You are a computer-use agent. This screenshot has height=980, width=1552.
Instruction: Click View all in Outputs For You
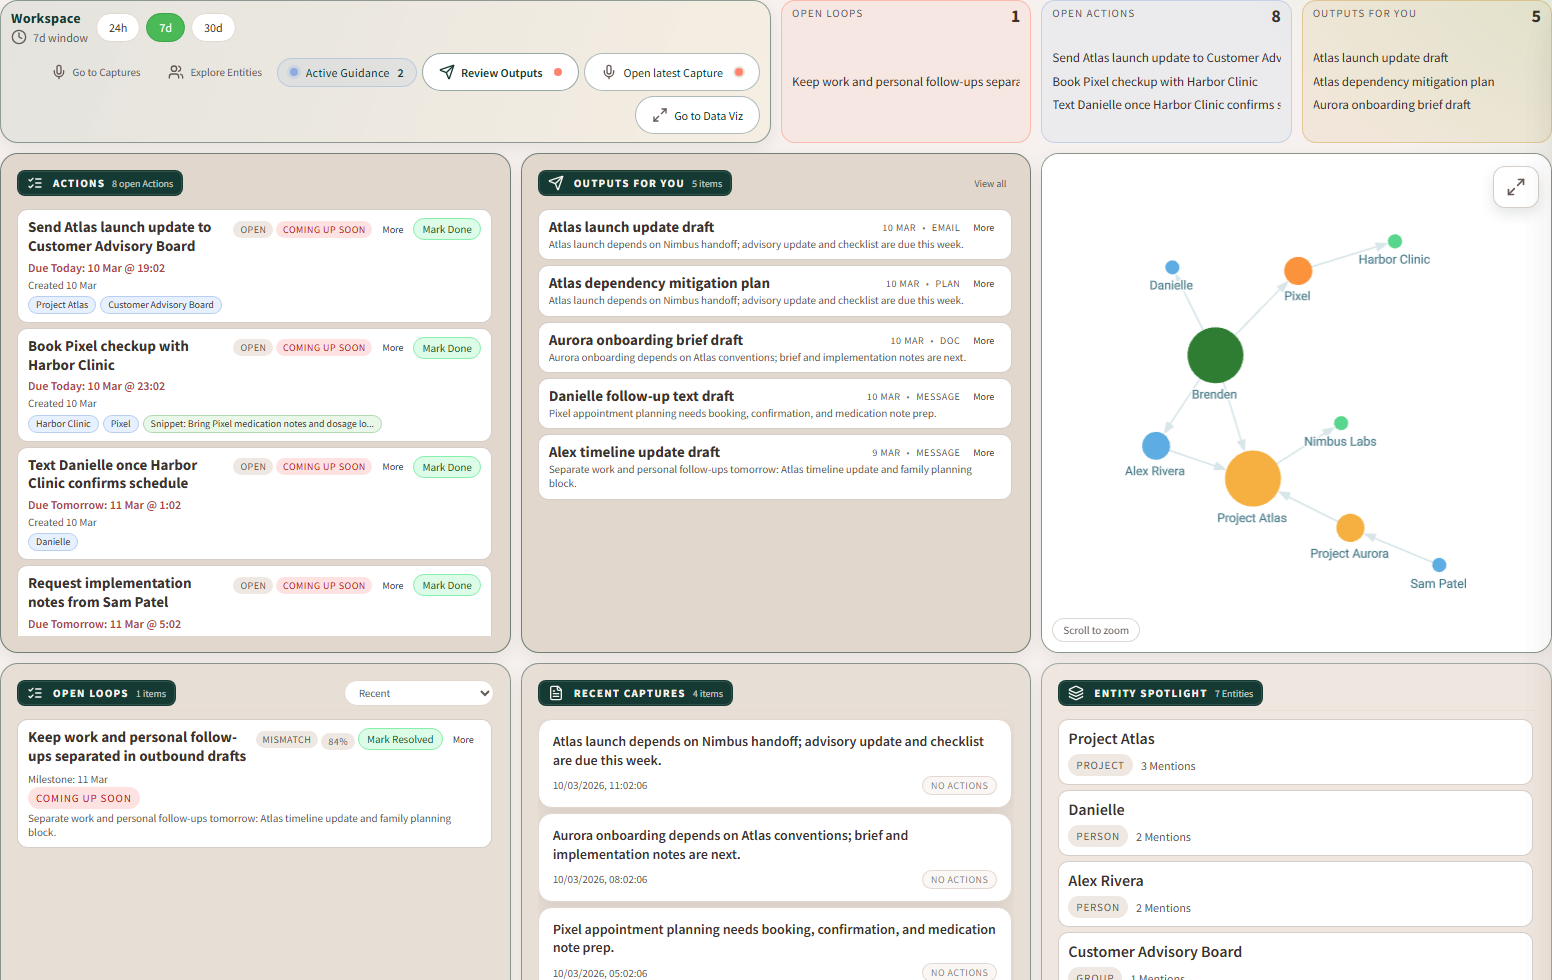989,184
